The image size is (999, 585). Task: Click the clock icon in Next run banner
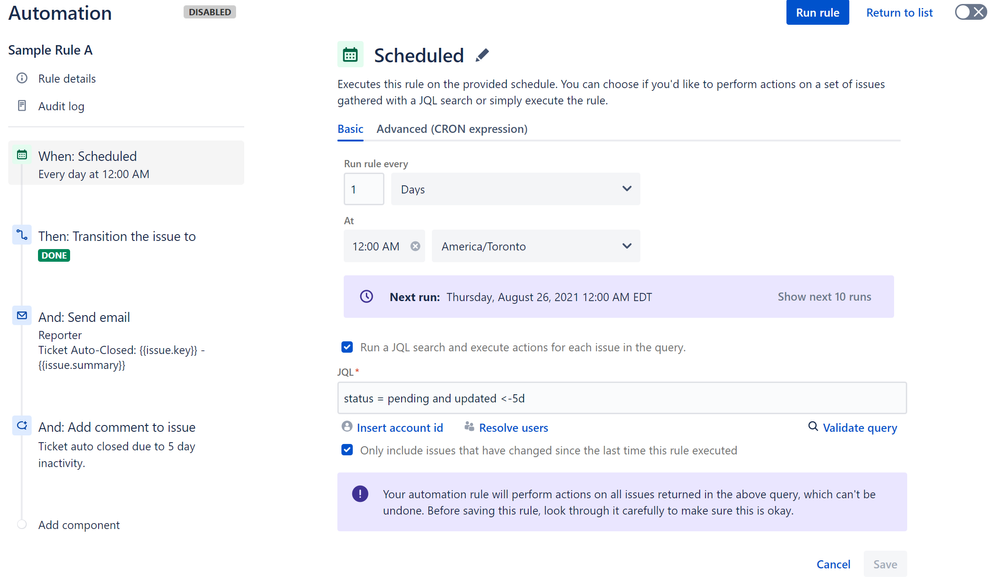(366, 296)
